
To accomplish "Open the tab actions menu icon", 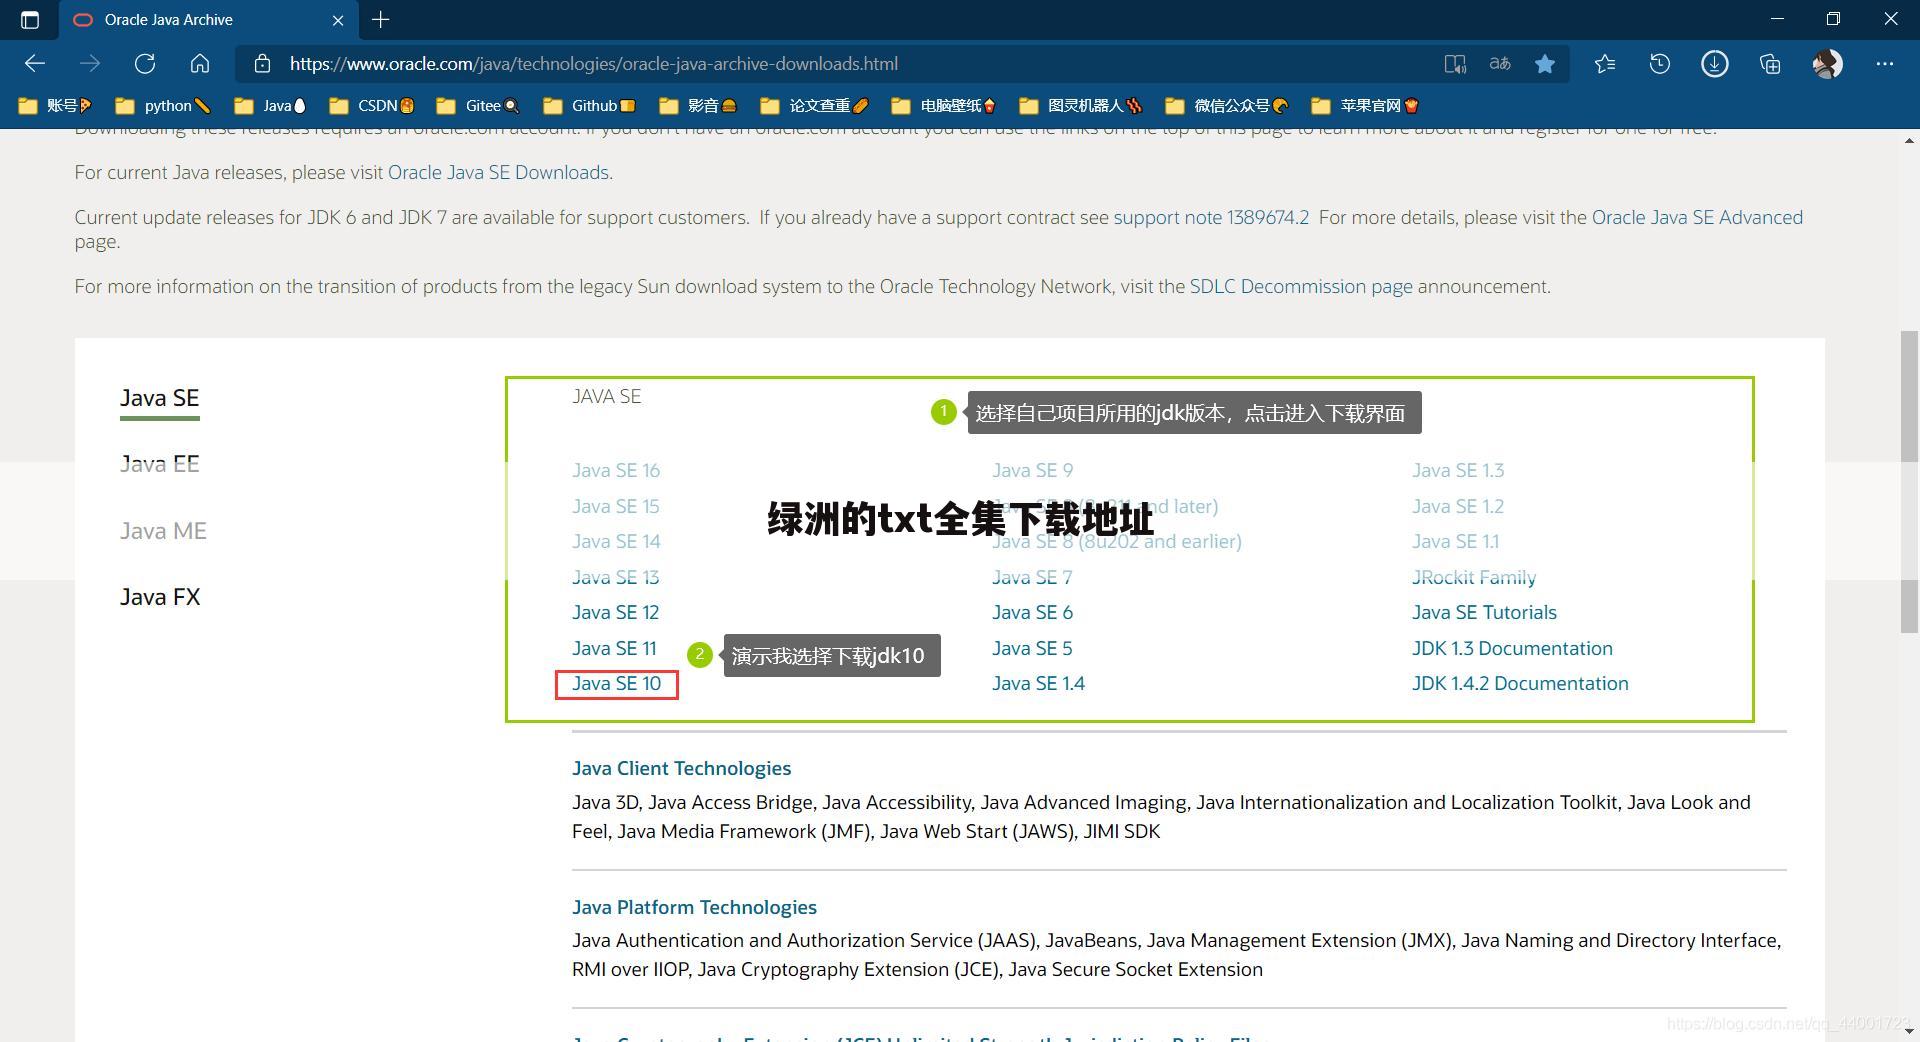I will [x=30, y=20].
